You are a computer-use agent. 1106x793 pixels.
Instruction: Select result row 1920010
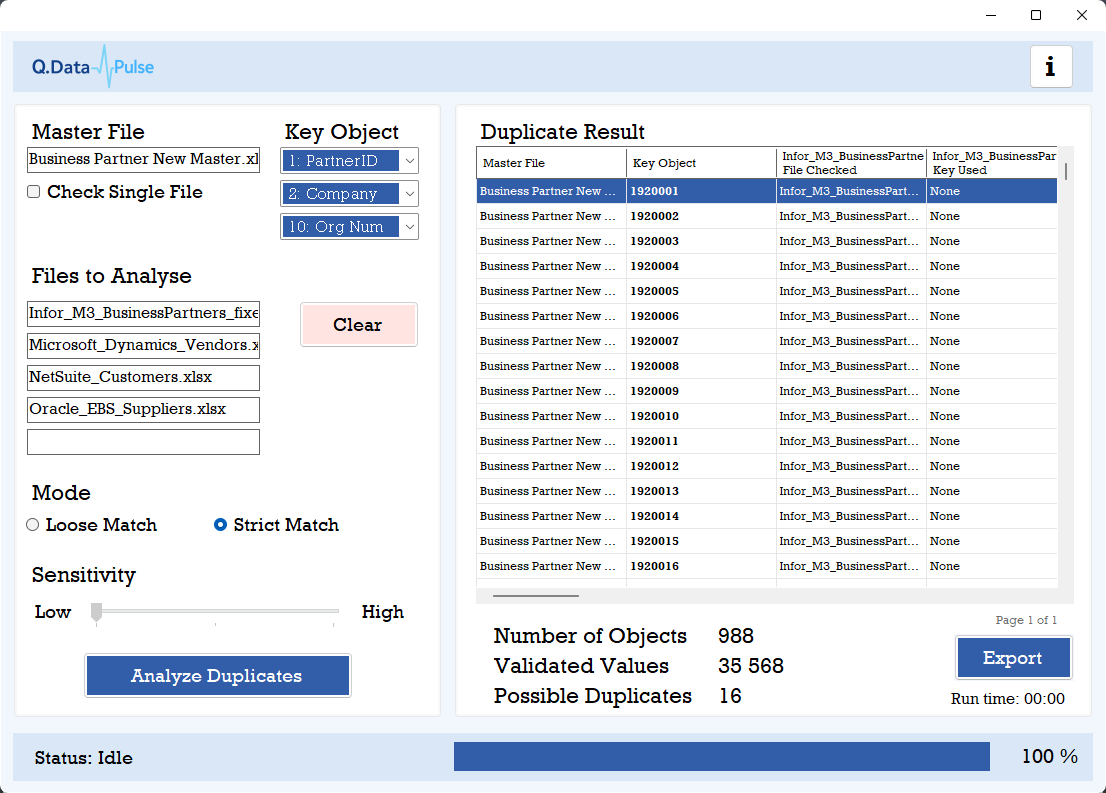(x=767, y=416)
